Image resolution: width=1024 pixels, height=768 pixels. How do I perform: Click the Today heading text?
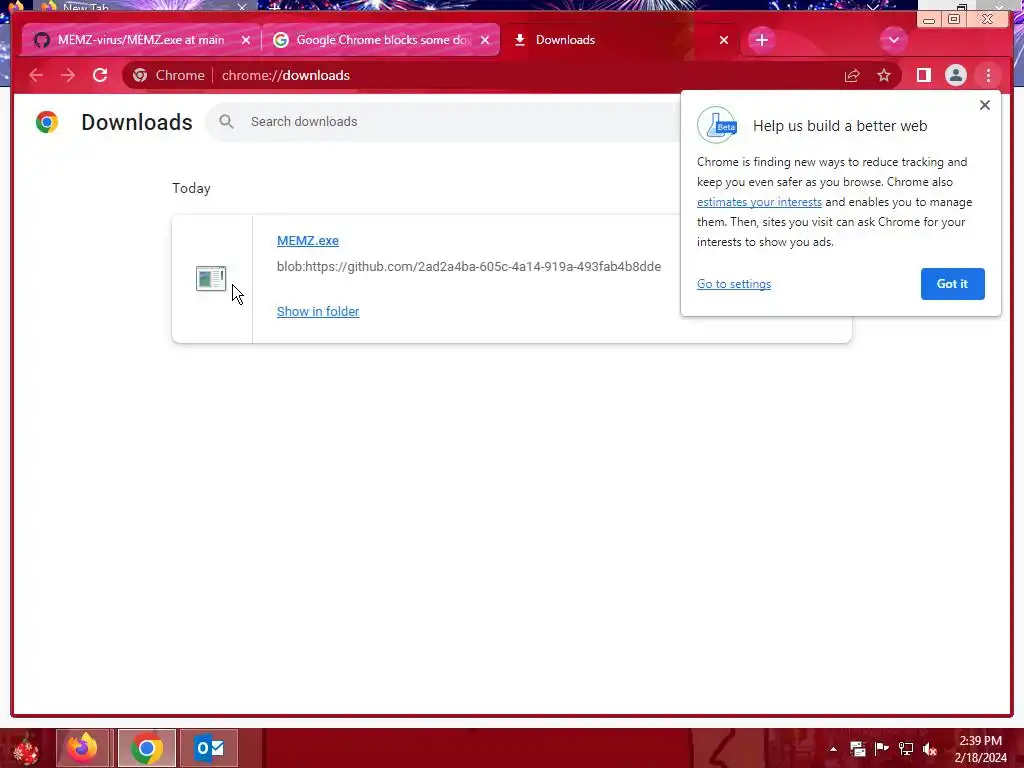tap(191, 189)
